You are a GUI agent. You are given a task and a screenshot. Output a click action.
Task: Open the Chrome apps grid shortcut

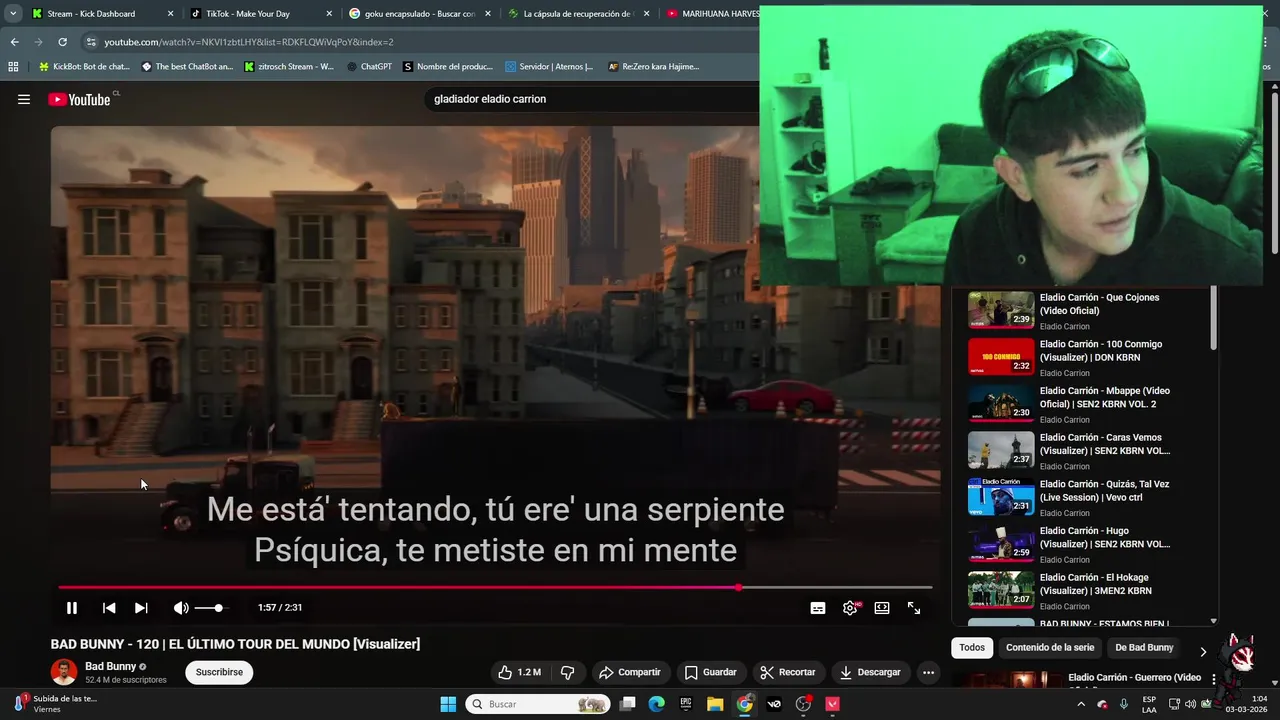pyautogui.click(x=13, y=67)
